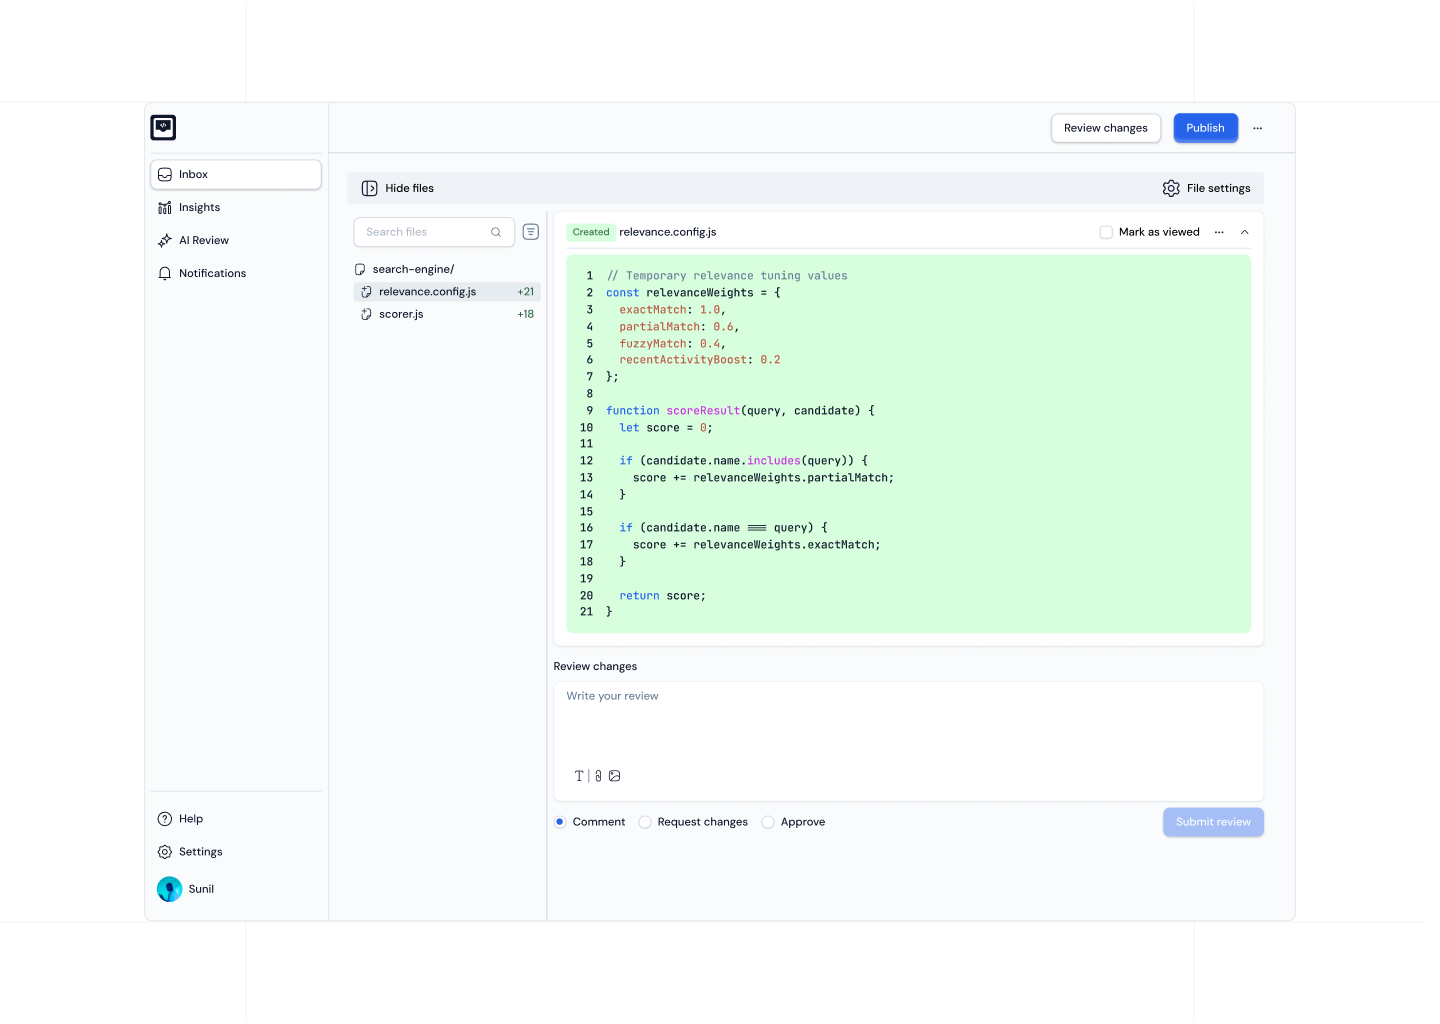
Task: Click the relevance.config.js file icon
Action: [x=366, y=292]
